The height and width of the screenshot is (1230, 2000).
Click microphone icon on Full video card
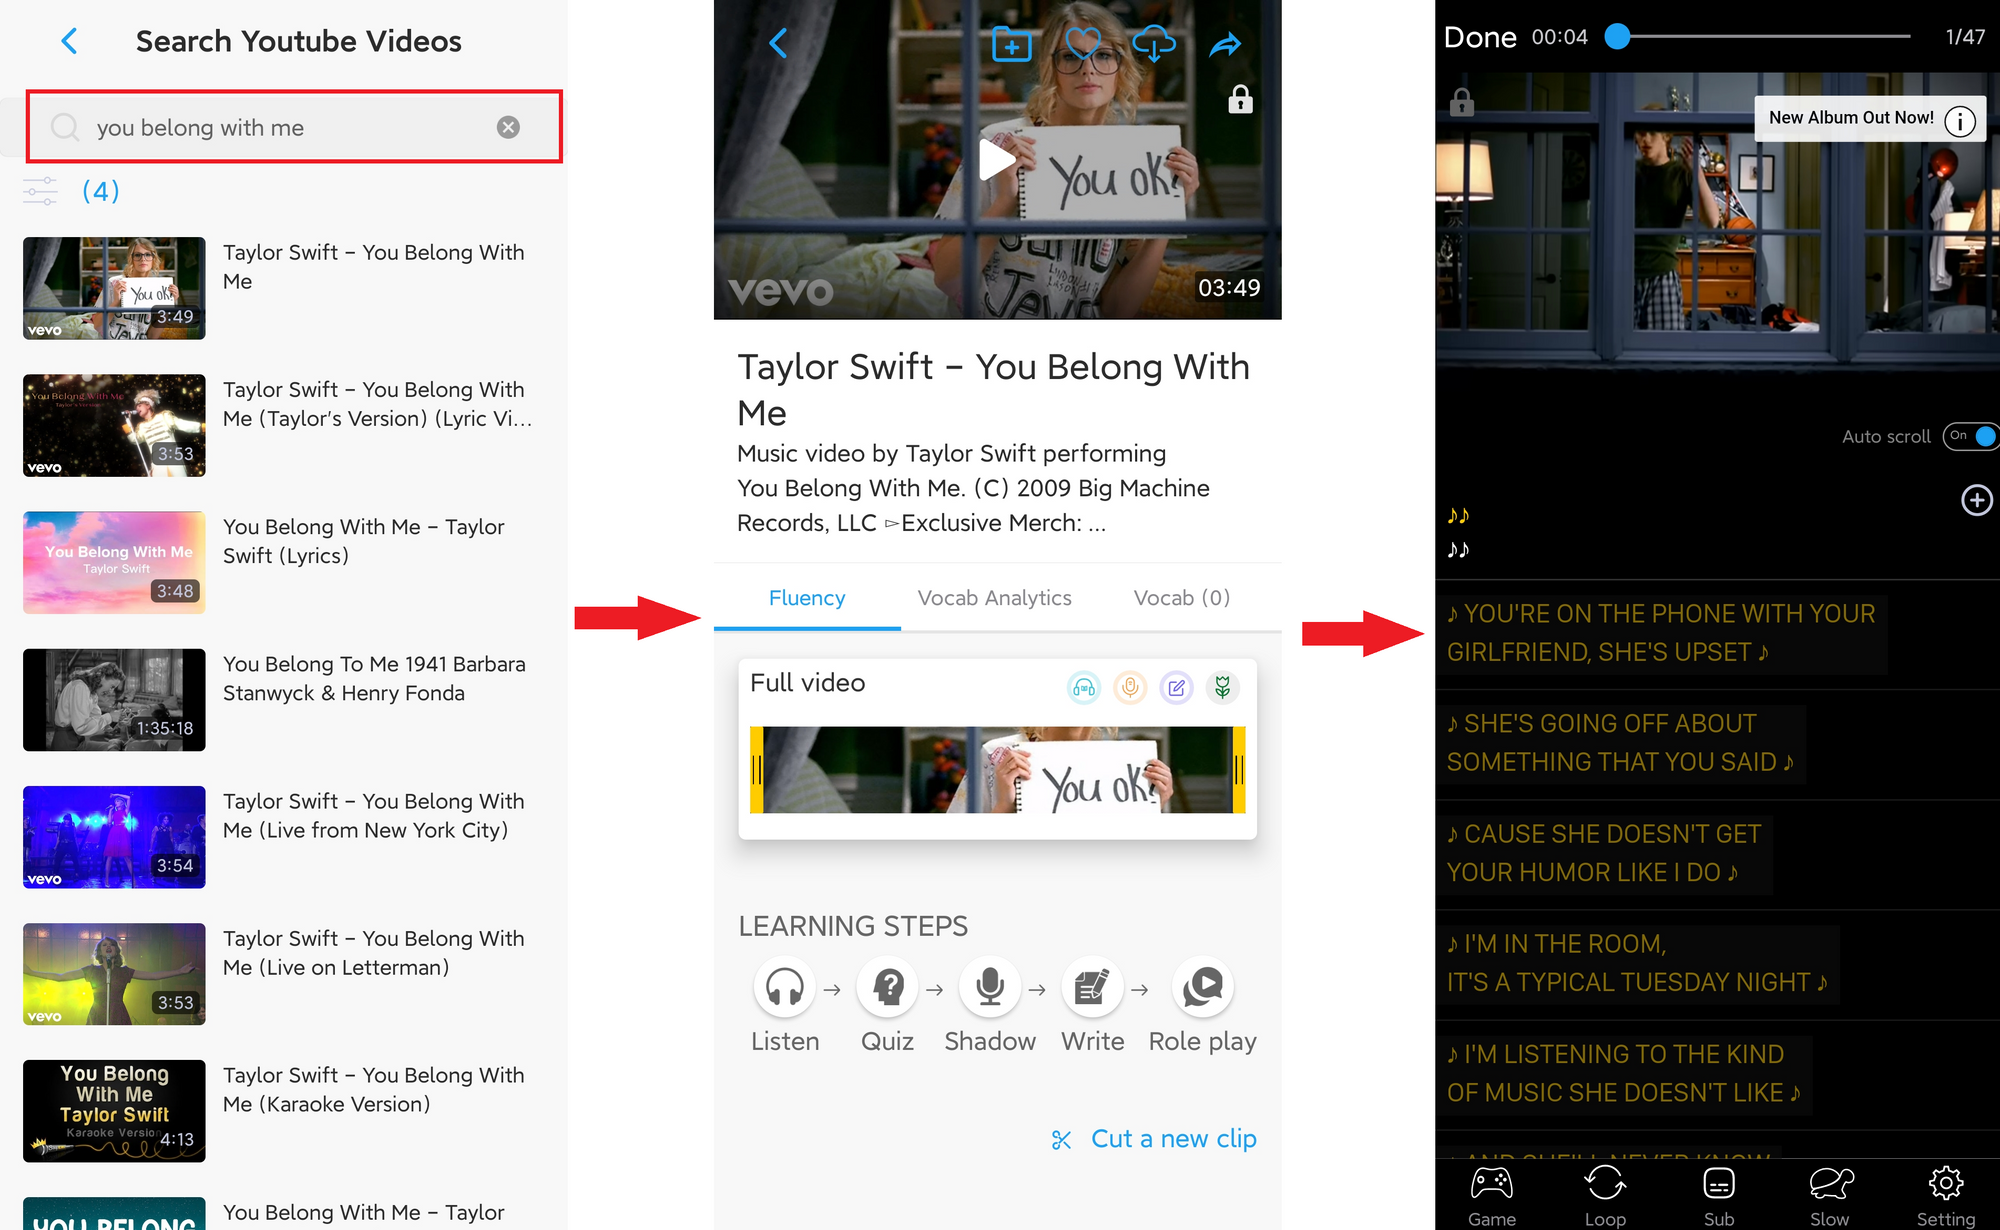click(x=1130, y=688)
